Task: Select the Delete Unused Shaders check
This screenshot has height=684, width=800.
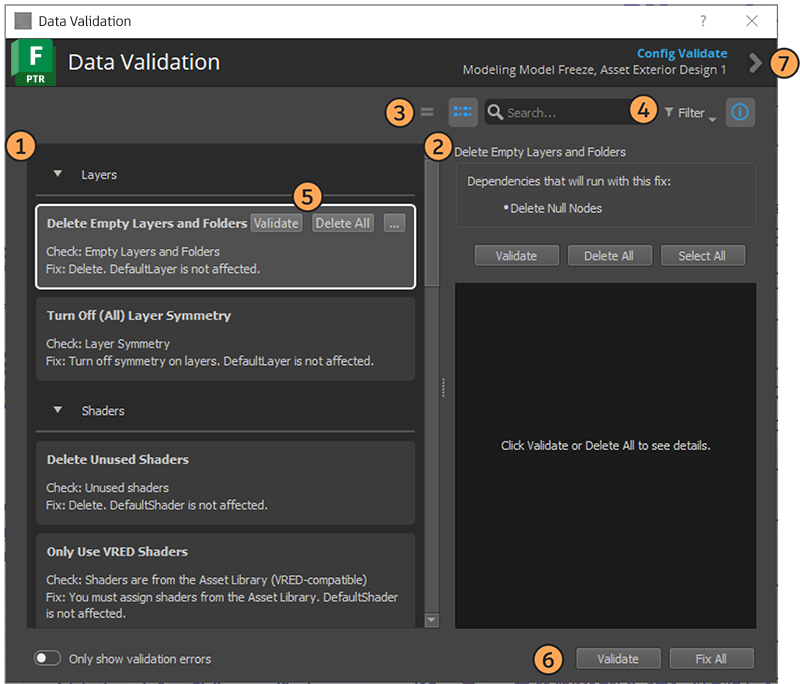Action: [x=225, y=481]
